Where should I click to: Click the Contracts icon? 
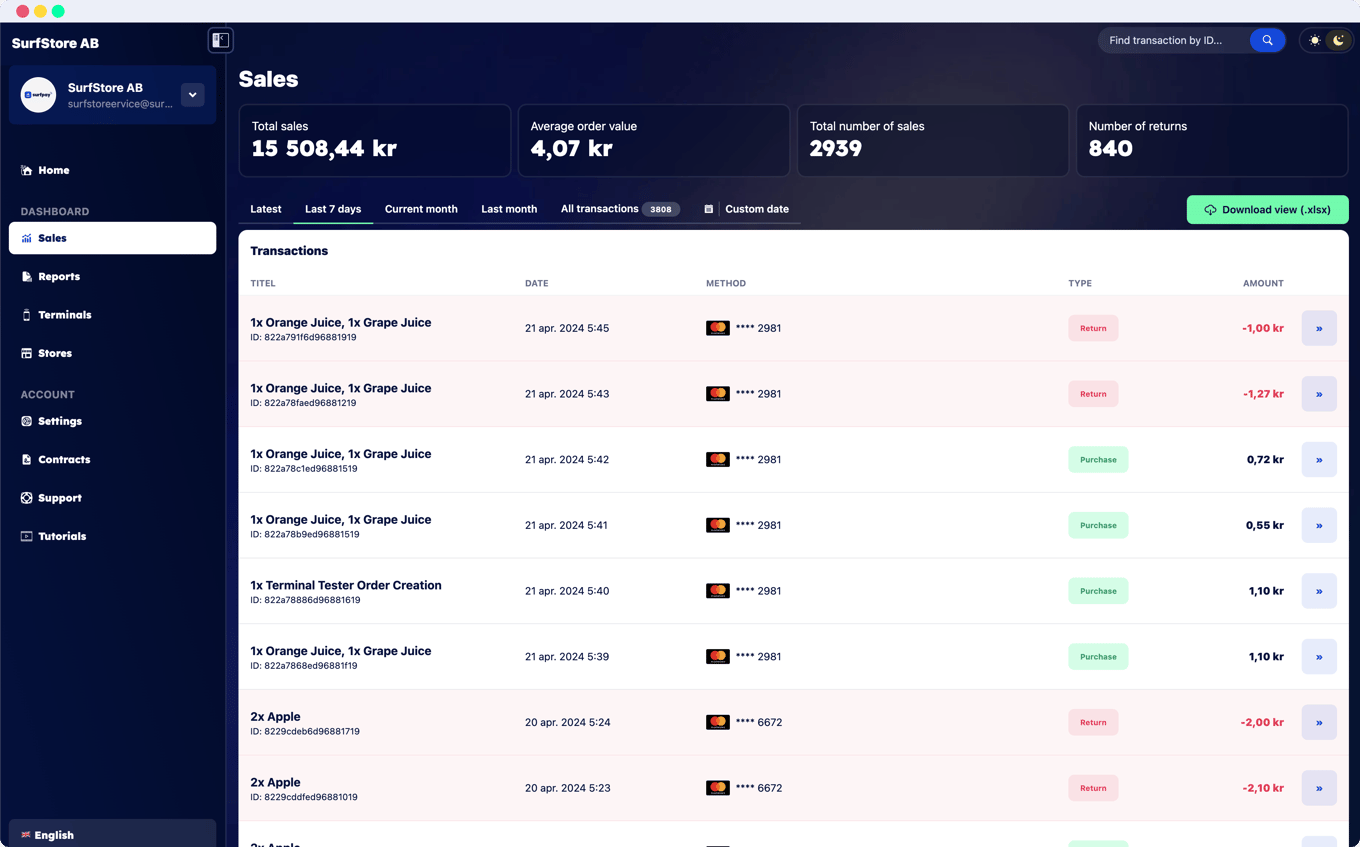point(28,459)
